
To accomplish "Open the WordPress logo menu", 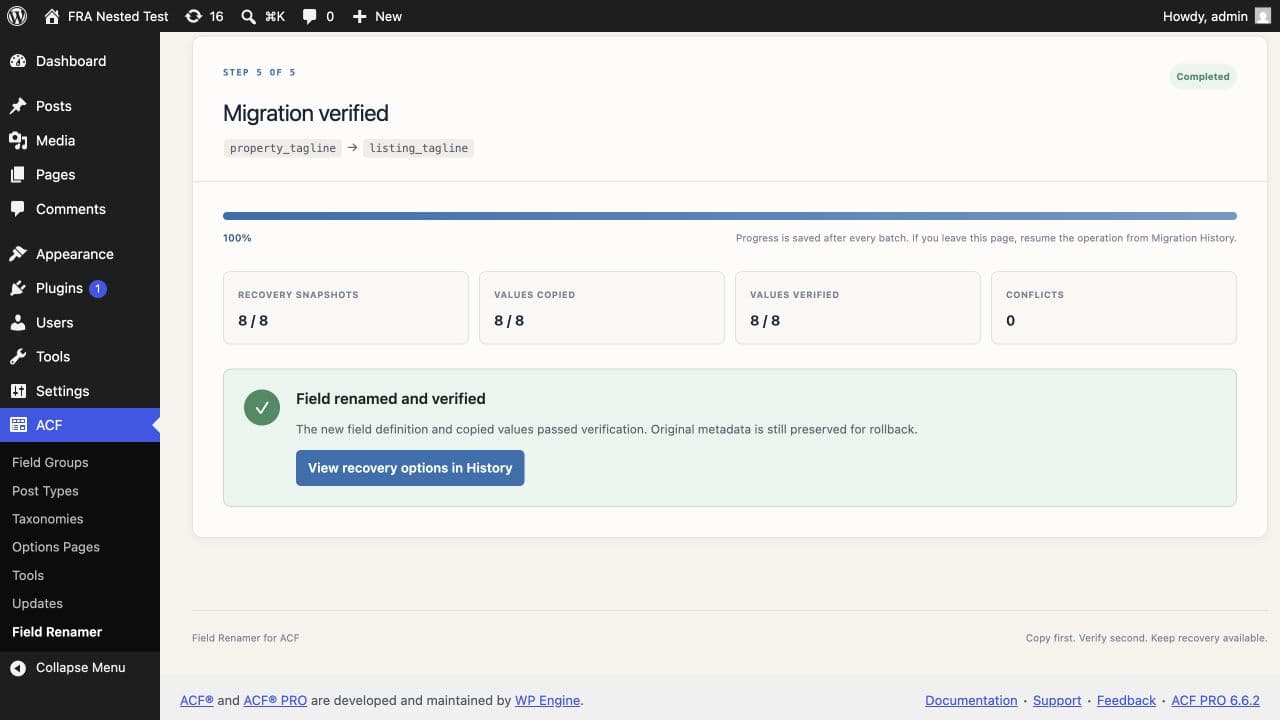I will pyautogui.click(x=17, y=16).
